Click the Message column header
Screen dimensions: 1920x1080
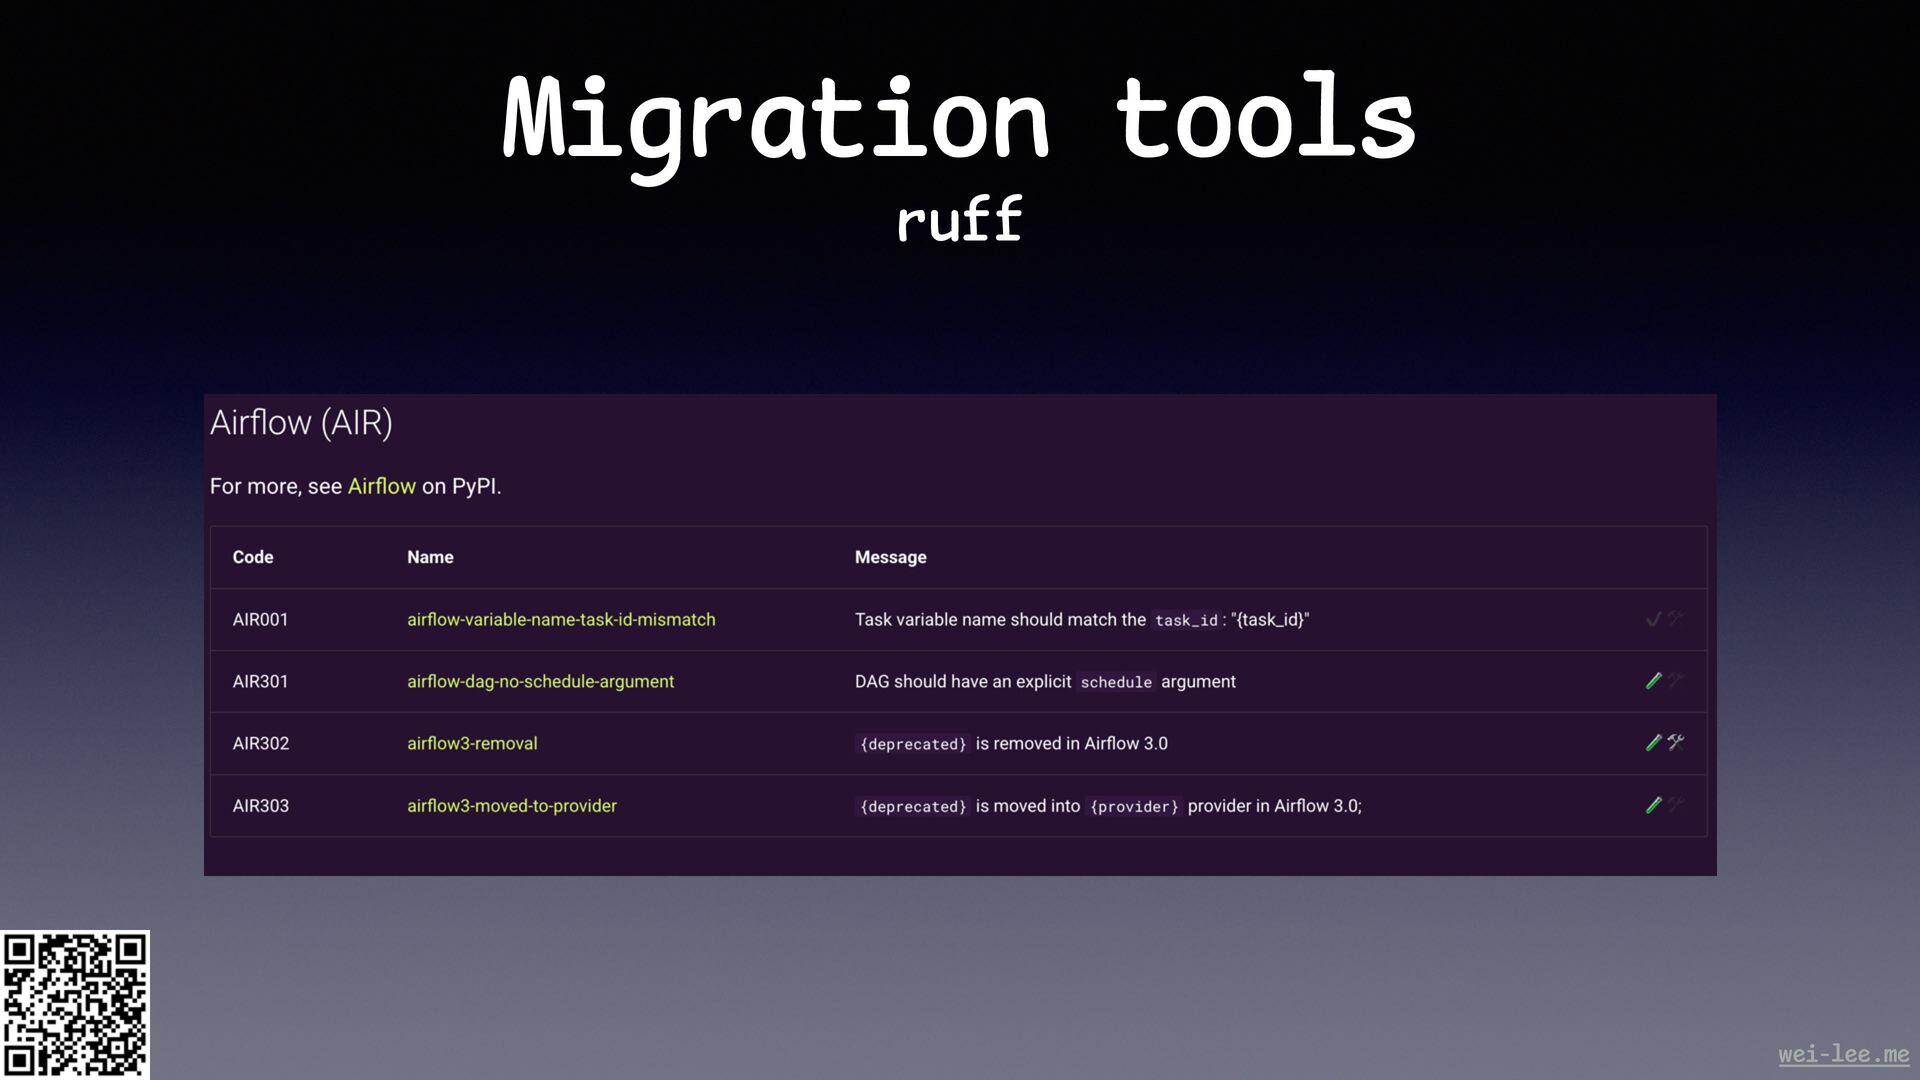pyautogui.click(x=890, y=557)
